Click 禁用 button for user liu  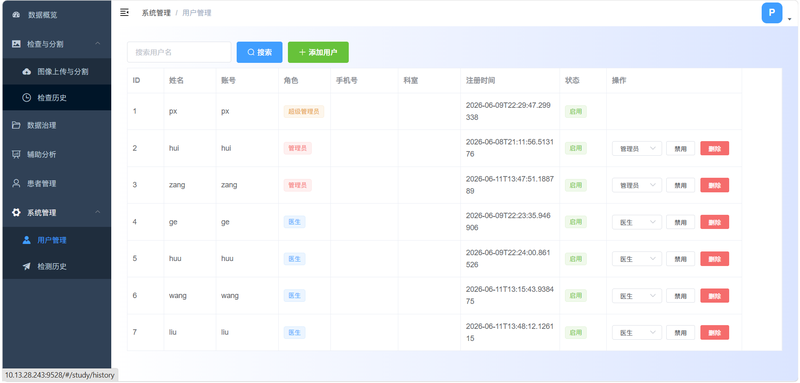[681, 333]
